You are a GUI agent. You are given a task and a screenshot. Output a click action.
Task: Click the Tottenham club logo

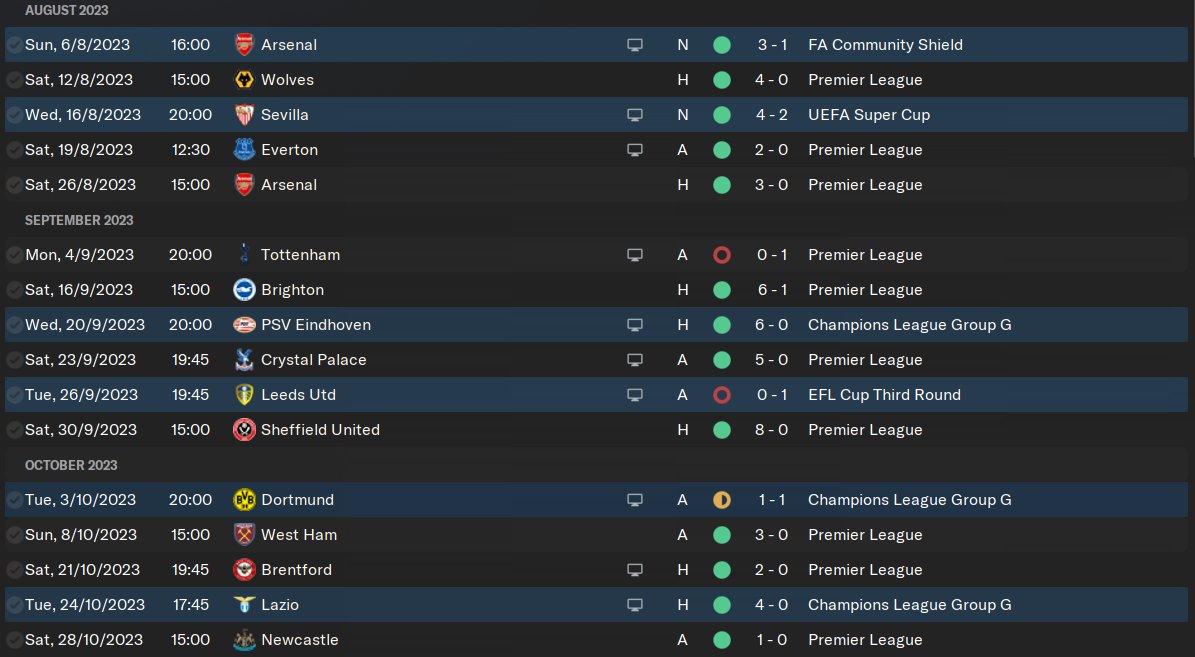coord(244,255)
